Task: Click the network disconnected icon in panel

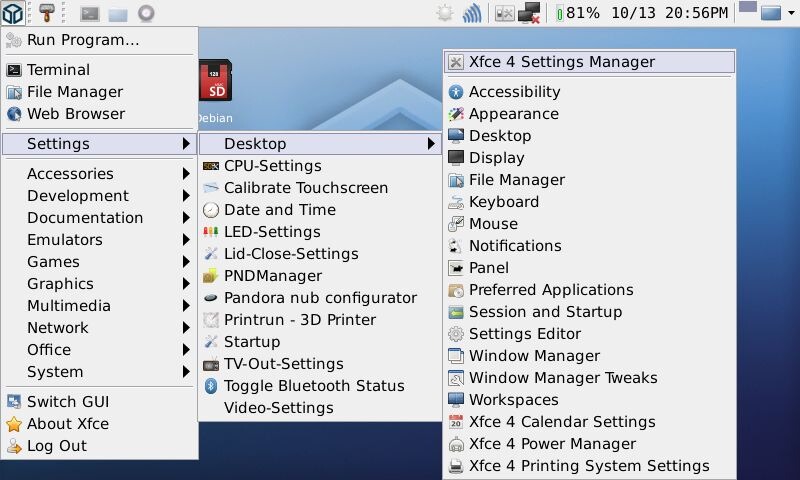Action: click(529, 13)
